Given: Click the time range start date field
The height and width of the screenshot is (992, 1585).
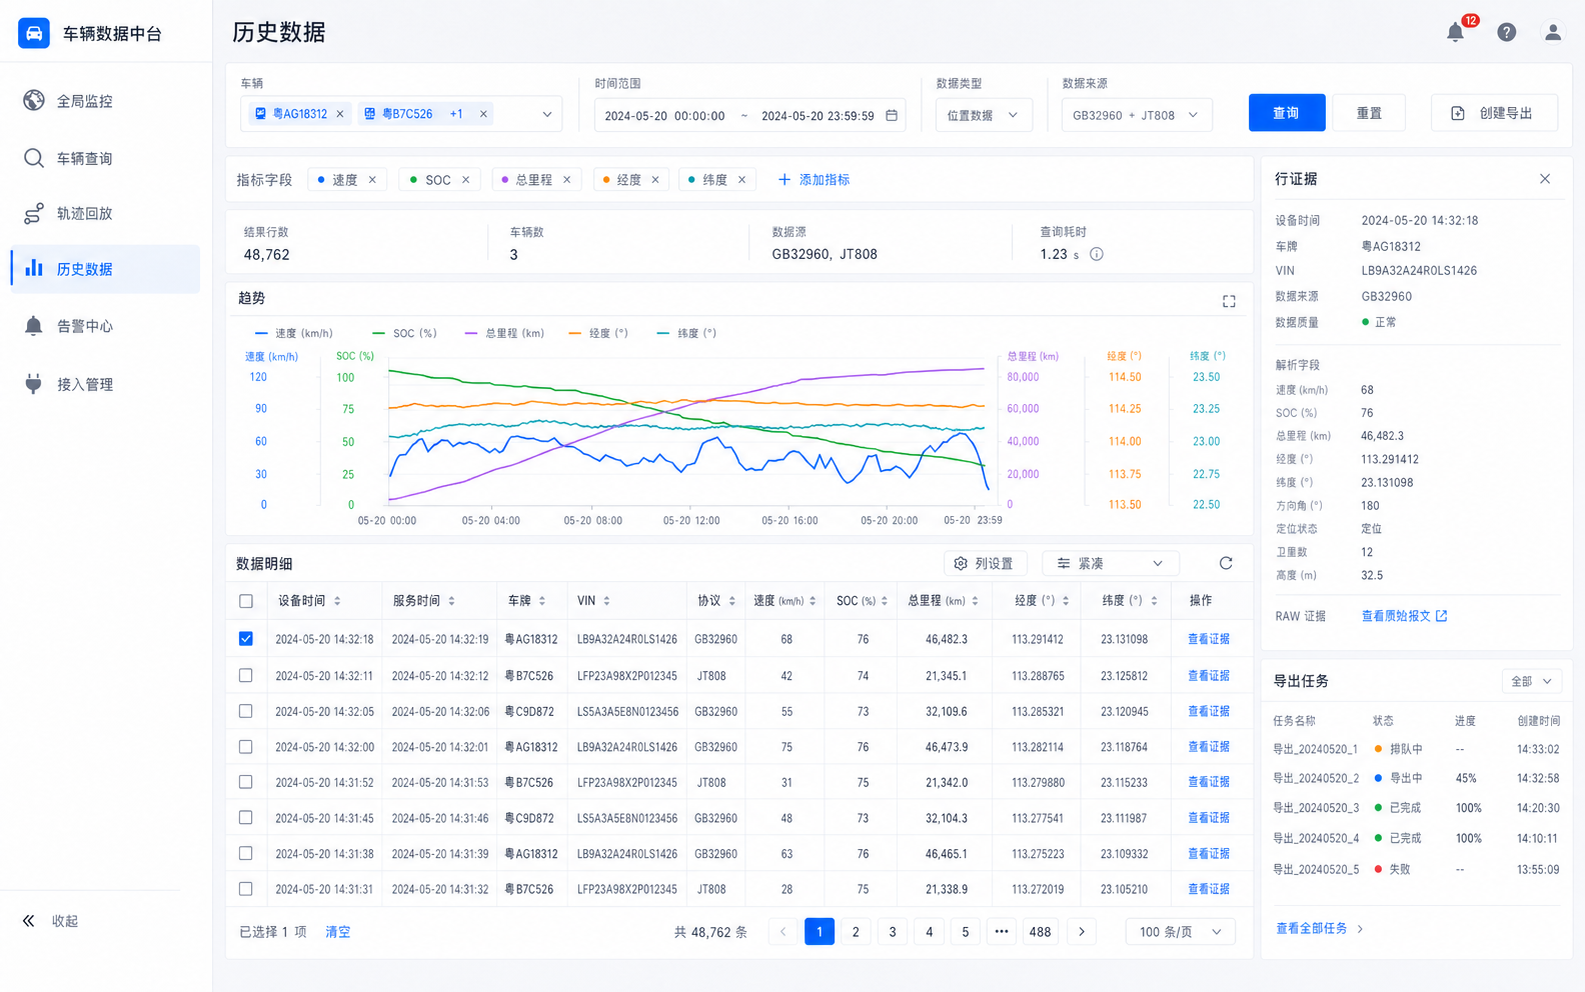Looking at the screenshot, I should (665, 116).
